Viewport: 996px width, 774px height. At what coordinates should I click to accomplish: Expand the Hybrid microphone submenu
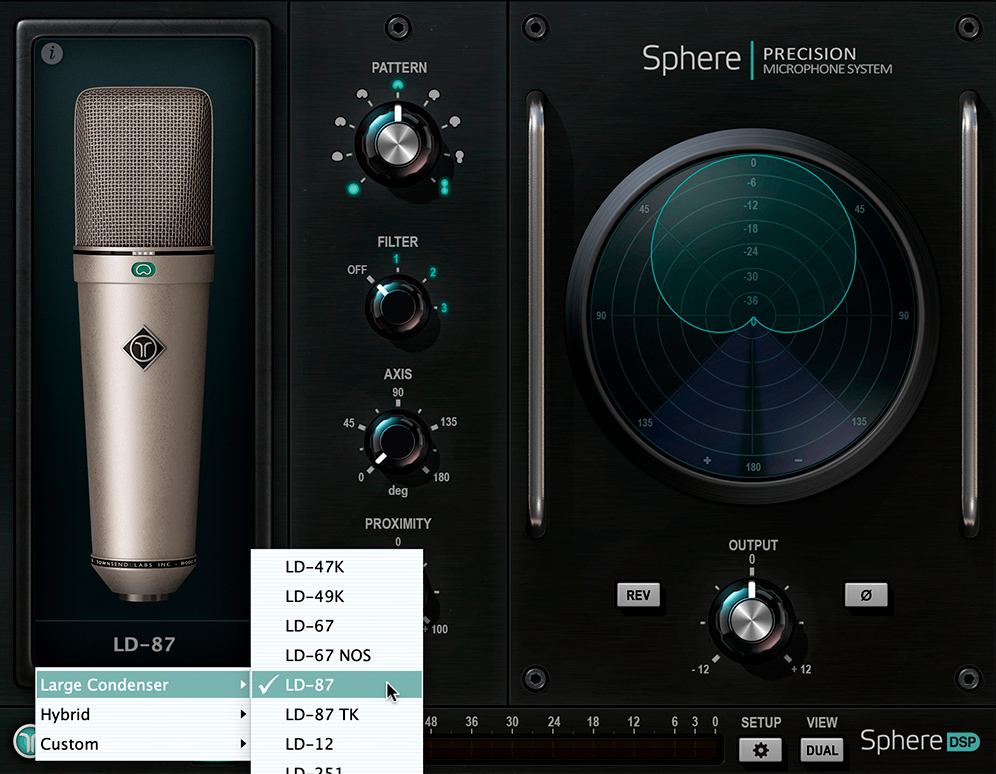pyautogui.click(x=142, y=714)
